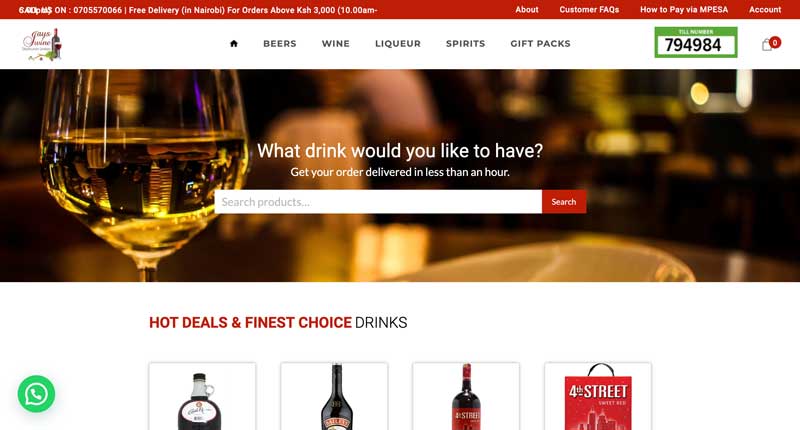Select the 4th Street red box product
This screenshot has width=800, height=430.
pyautogui.click(x=598, y=396)
